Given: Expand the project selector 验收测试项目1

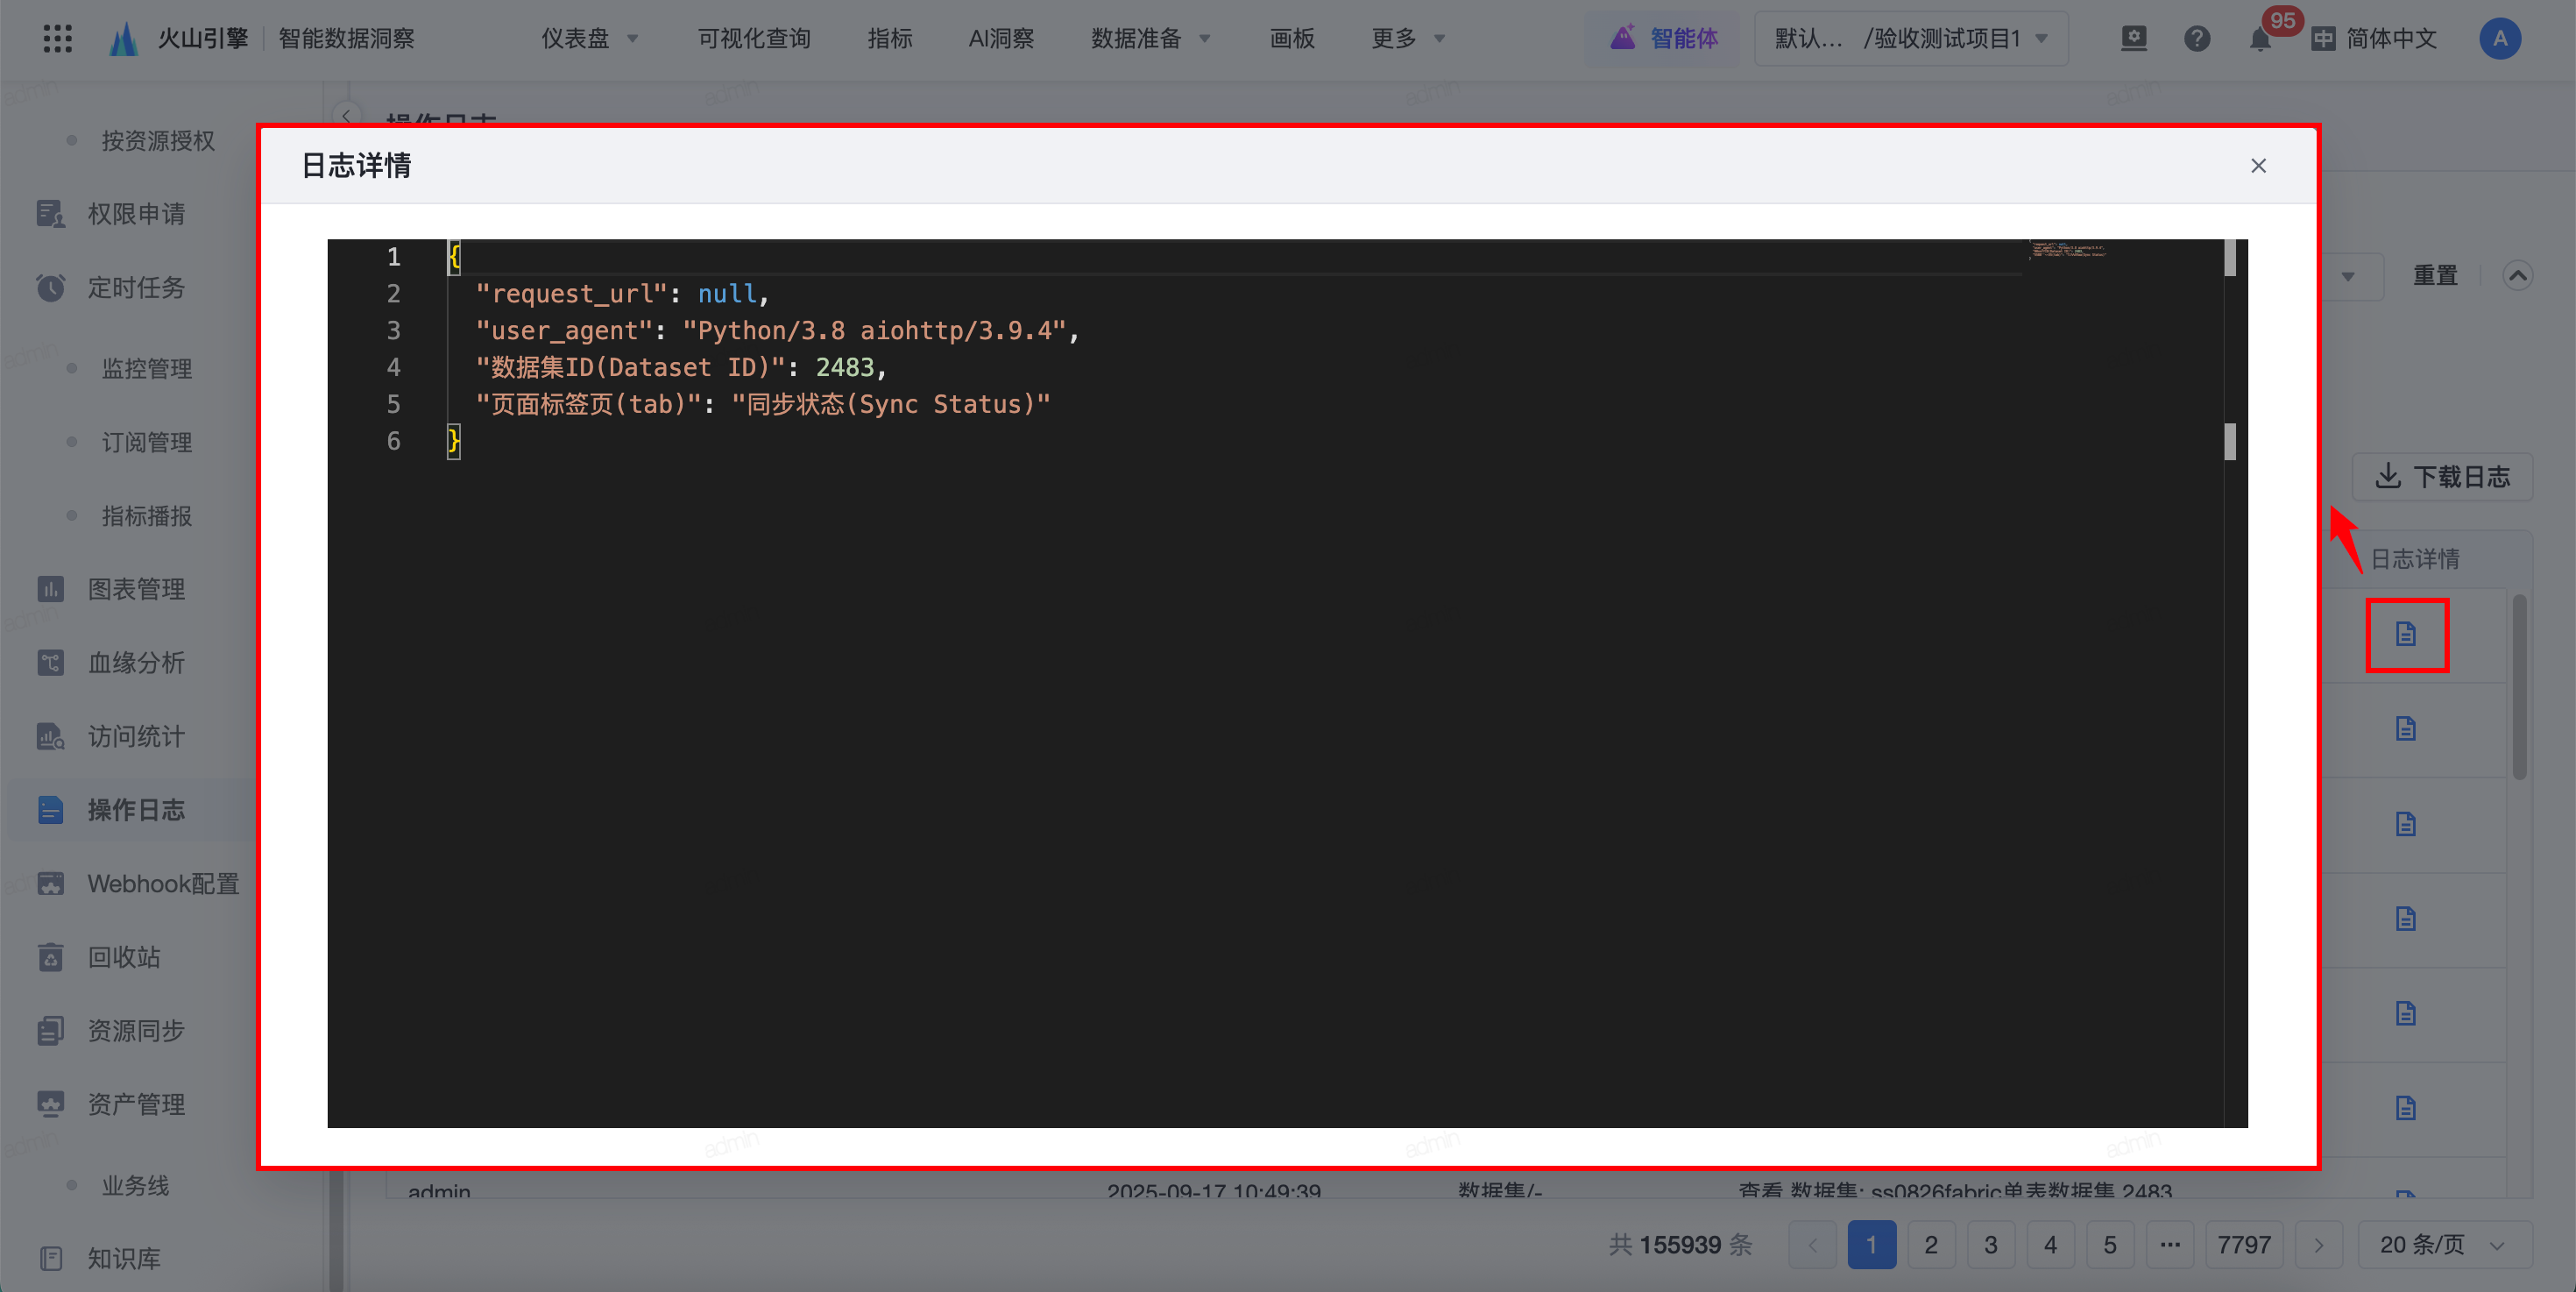Looking at the screenshot, I should click(x=1910, y=39).
